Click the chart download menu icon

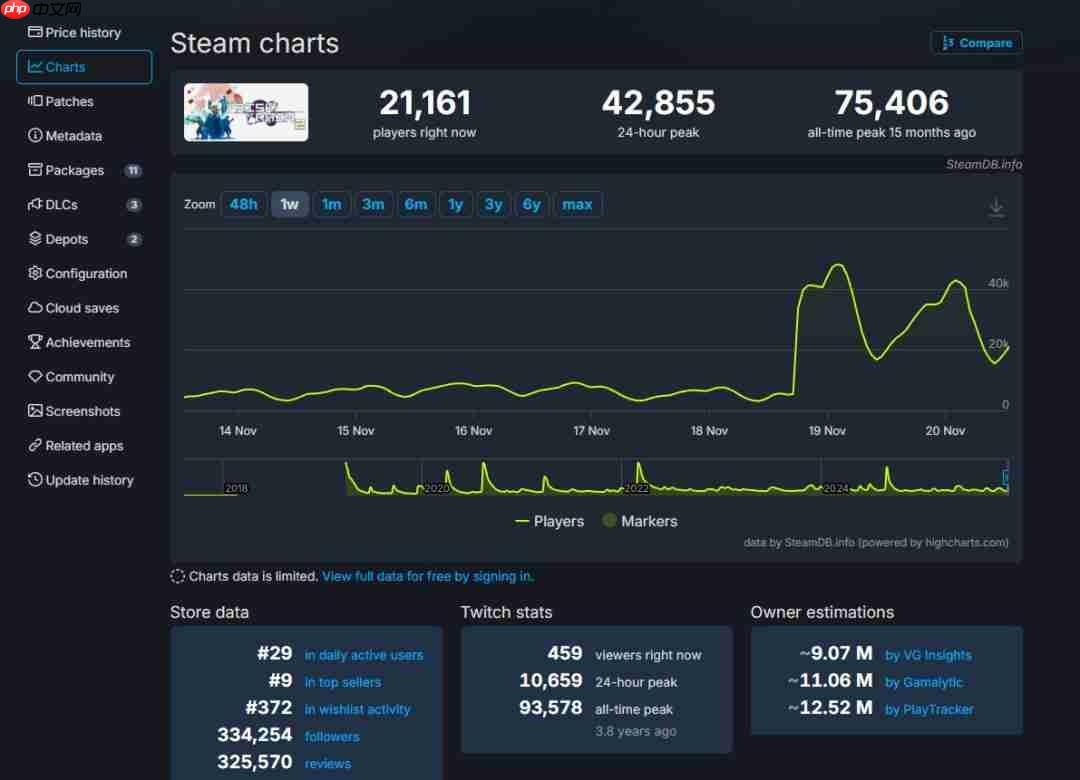coord(996,207)
